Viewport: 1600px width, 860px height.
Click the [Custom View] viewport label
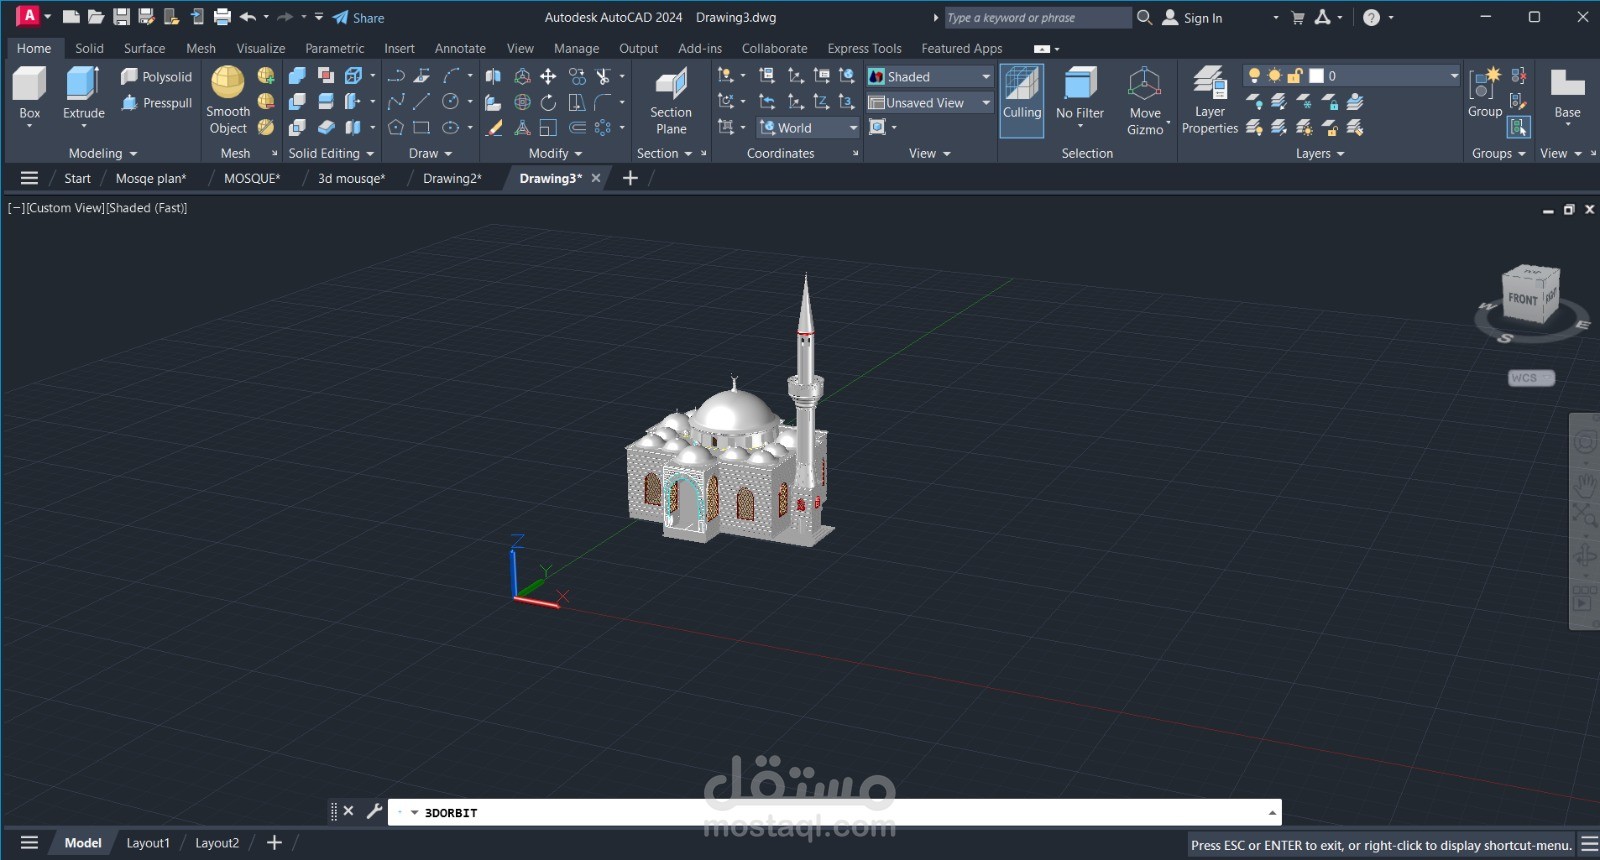click(x=65, y=208)
